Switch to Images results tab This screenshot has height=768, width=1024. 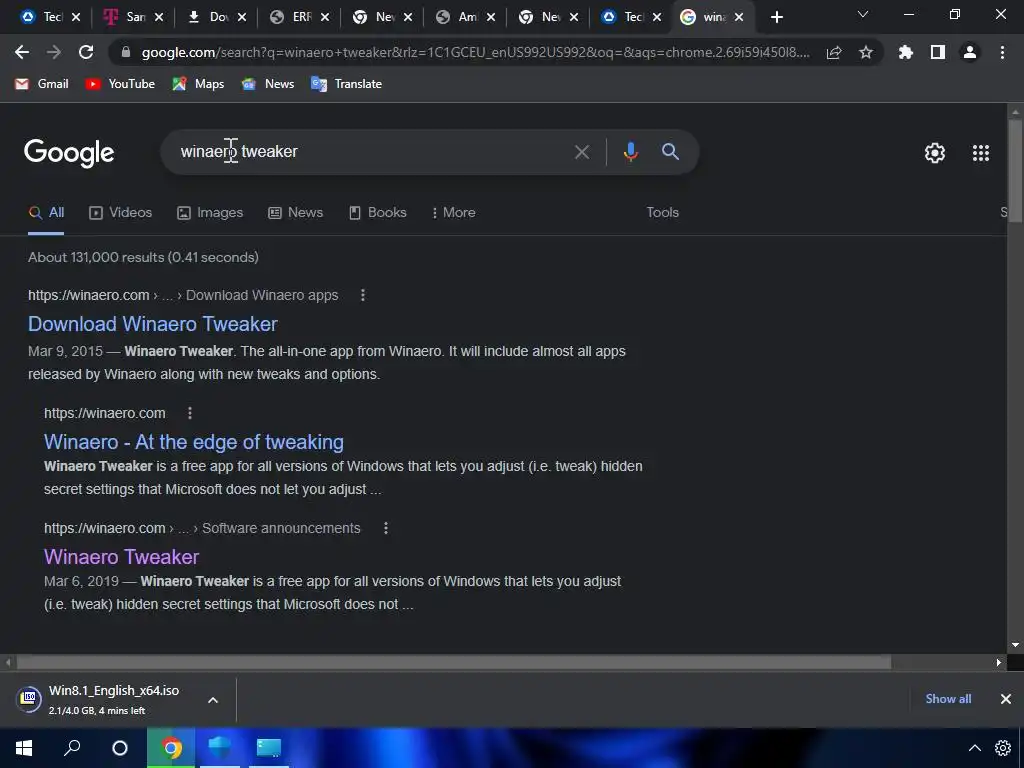click(210, 212)
